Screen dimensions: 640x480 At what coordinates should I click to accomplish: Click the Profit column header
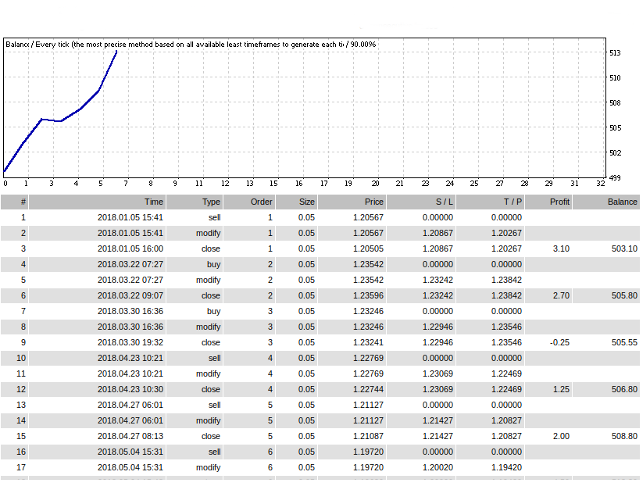pyautogui.click(x=560, y=202)
